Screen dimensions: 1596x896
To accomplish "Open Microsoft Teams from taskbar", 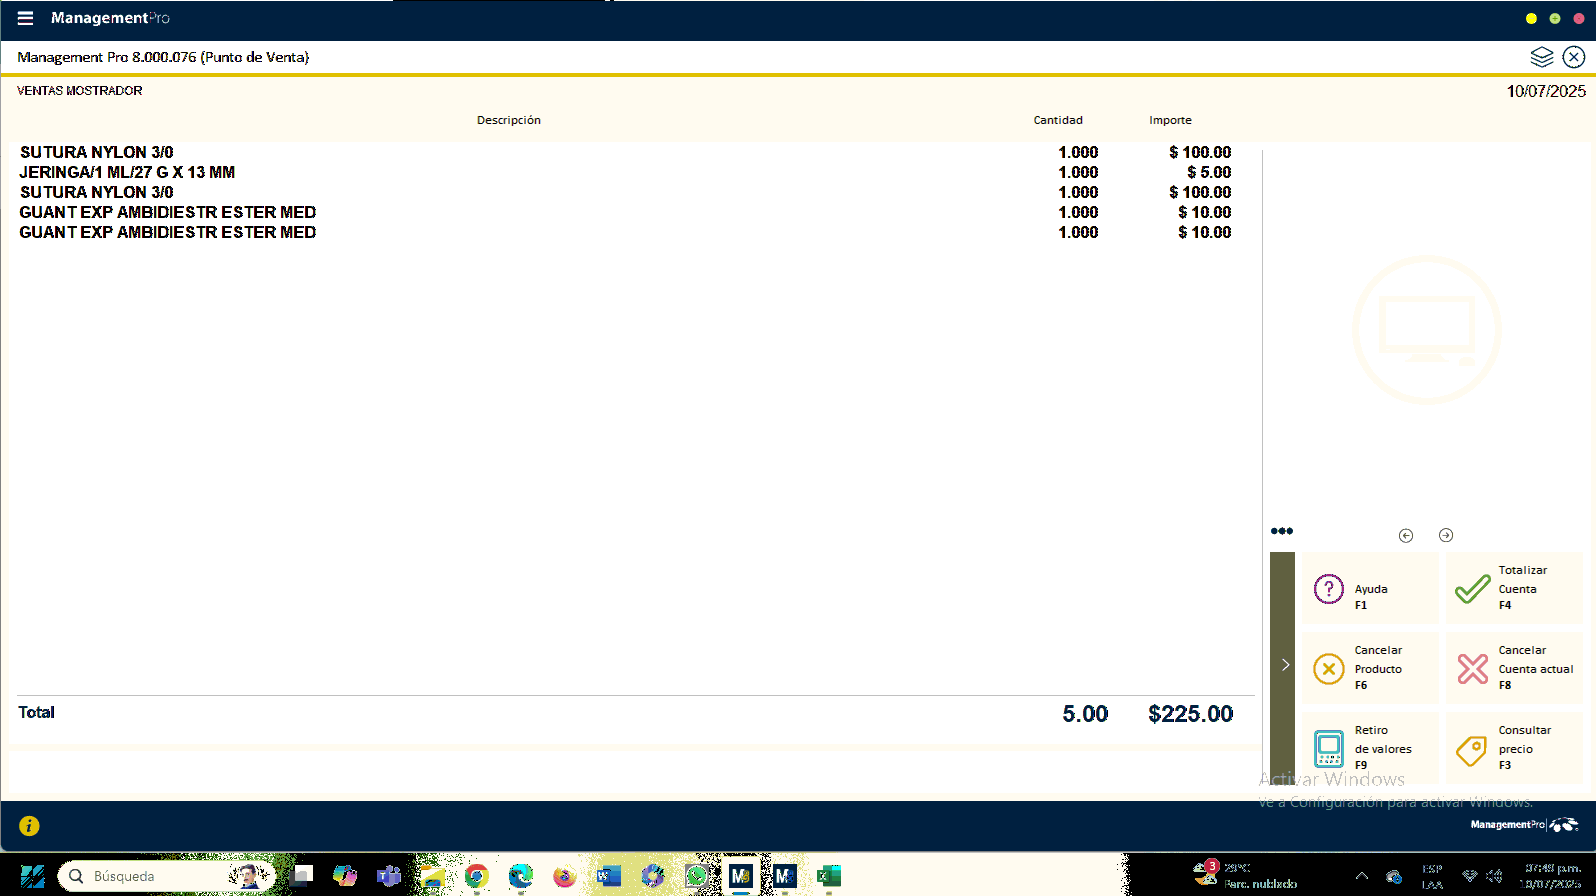I will coord(389,877).
